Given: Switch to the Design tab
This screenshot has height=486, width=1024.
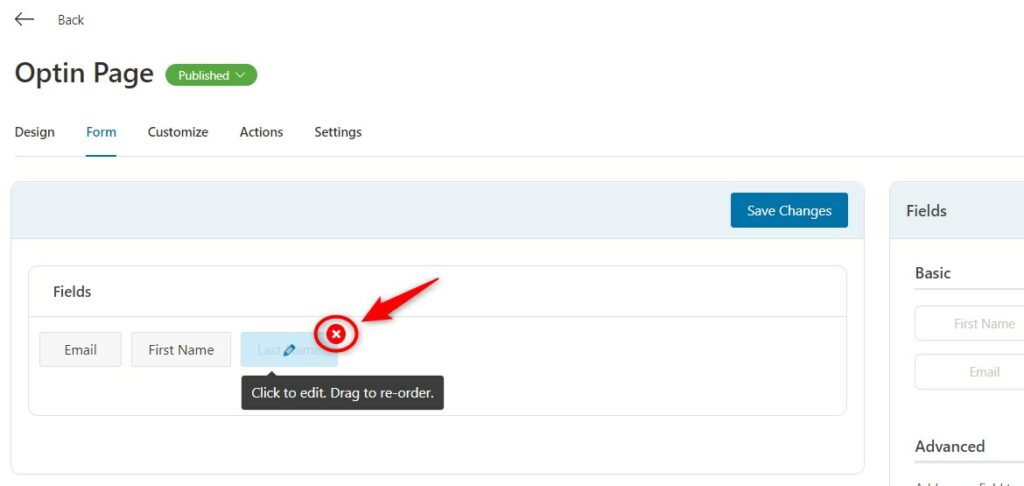Looking at the screenshot, I should pos(35,132).
